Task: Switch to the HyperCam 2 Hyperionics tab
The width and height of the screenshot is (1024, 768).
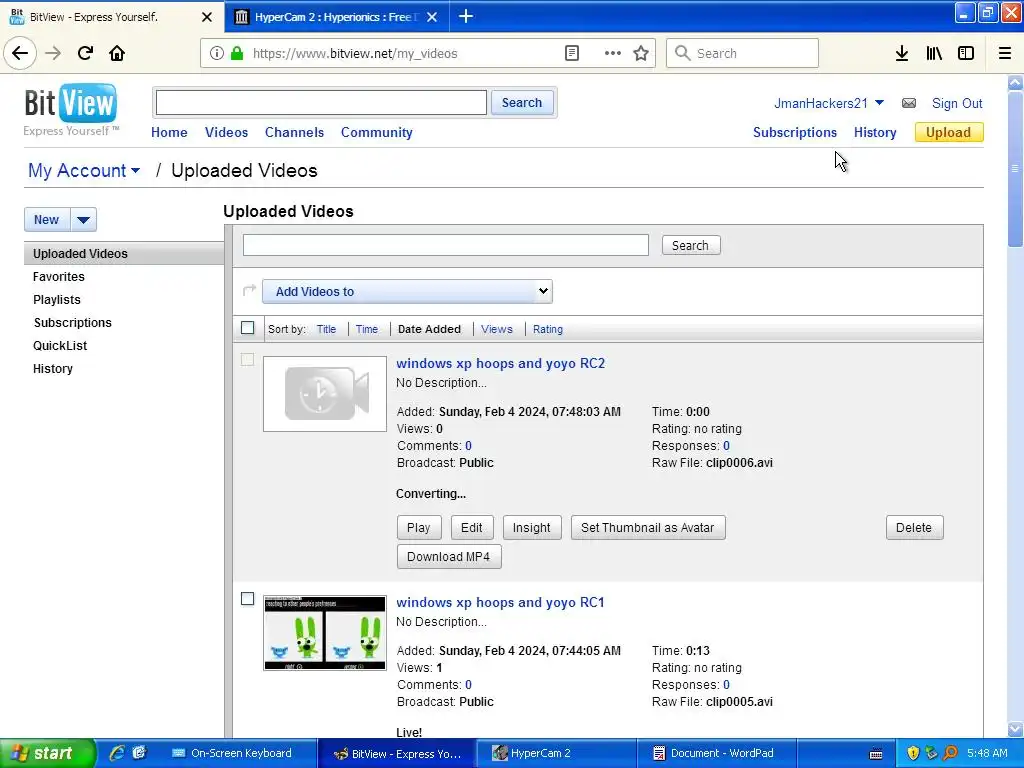Action: tap(336, 17)
